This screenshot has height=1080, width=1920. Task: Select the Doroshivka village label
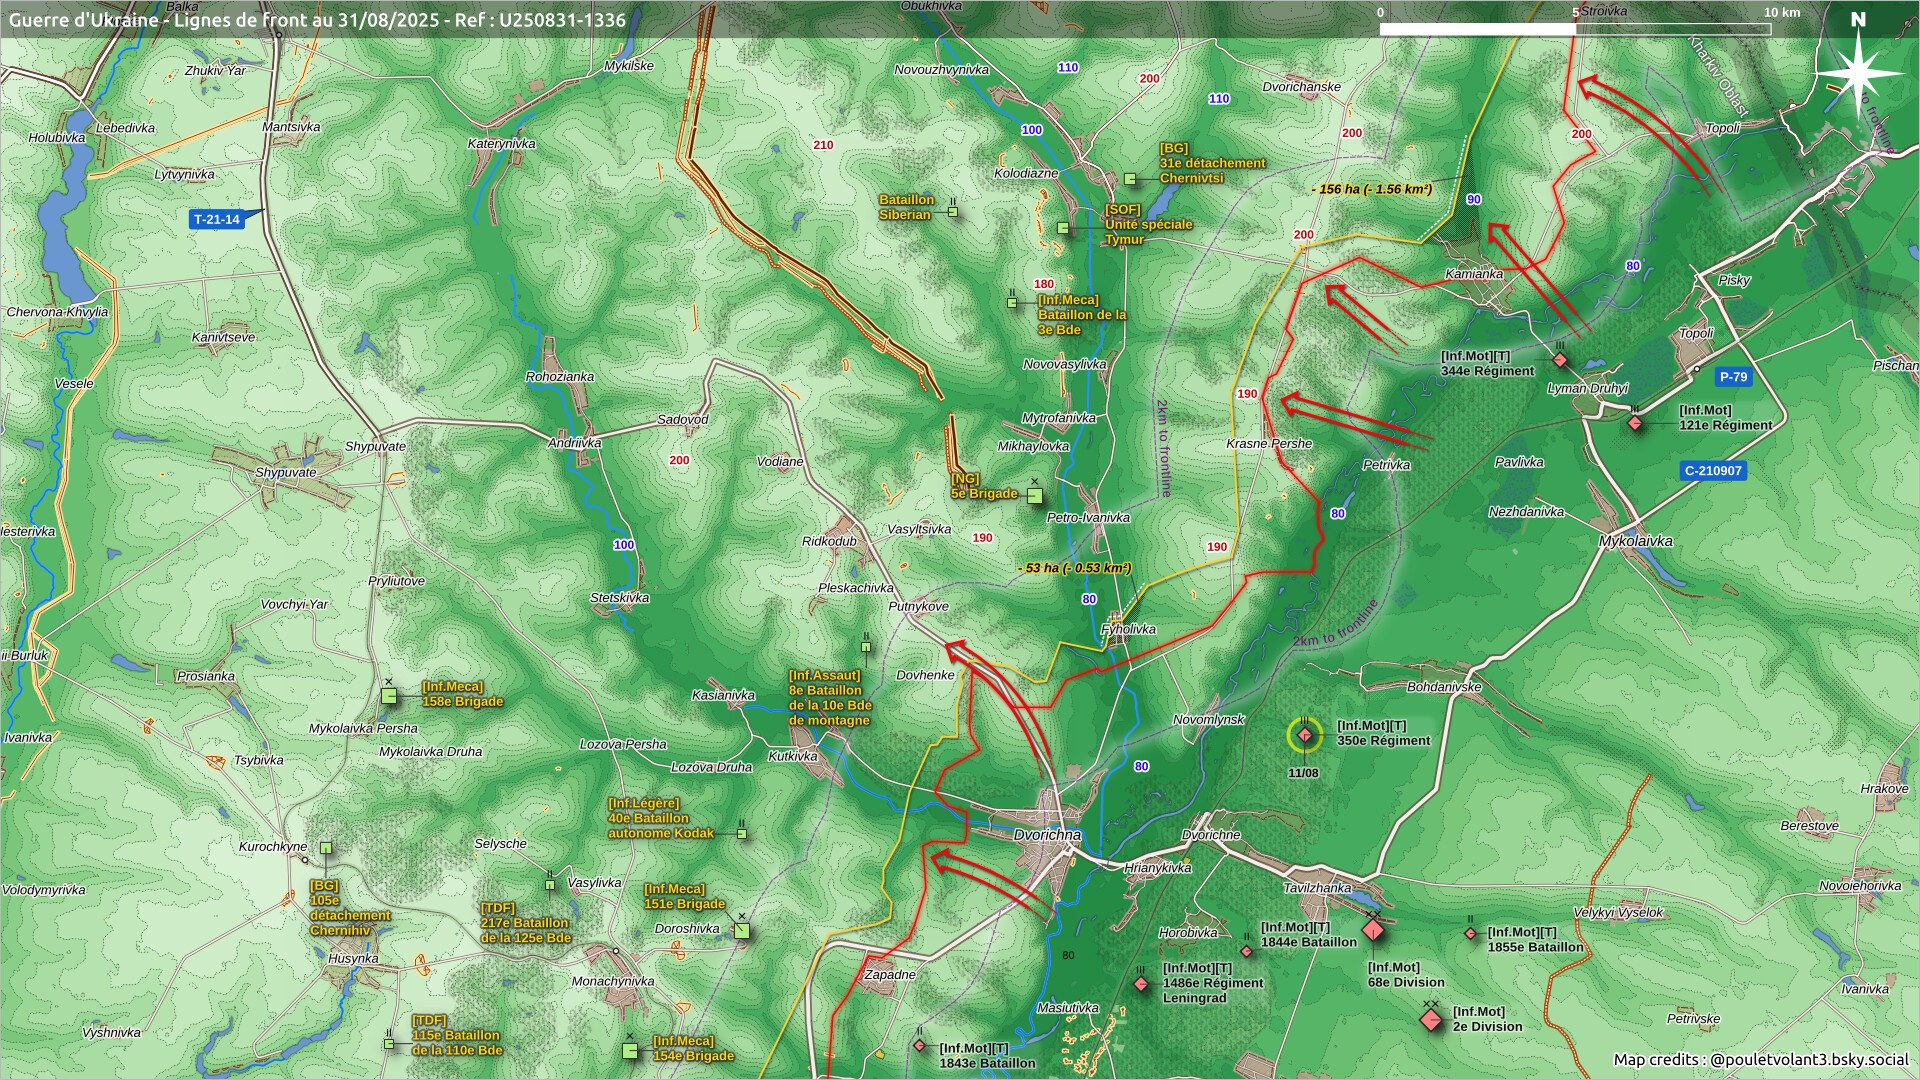(x=687, y=929)
